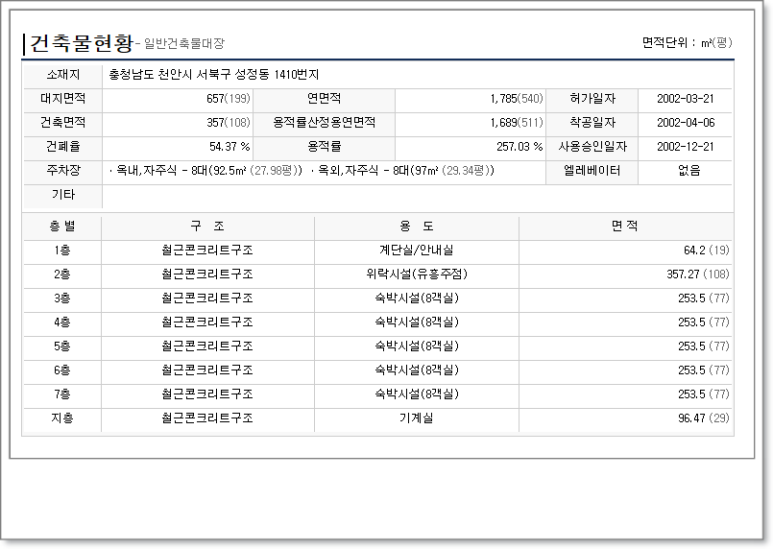Click the 대지면적 value 657(199)
773x549 pixels.
228,99
